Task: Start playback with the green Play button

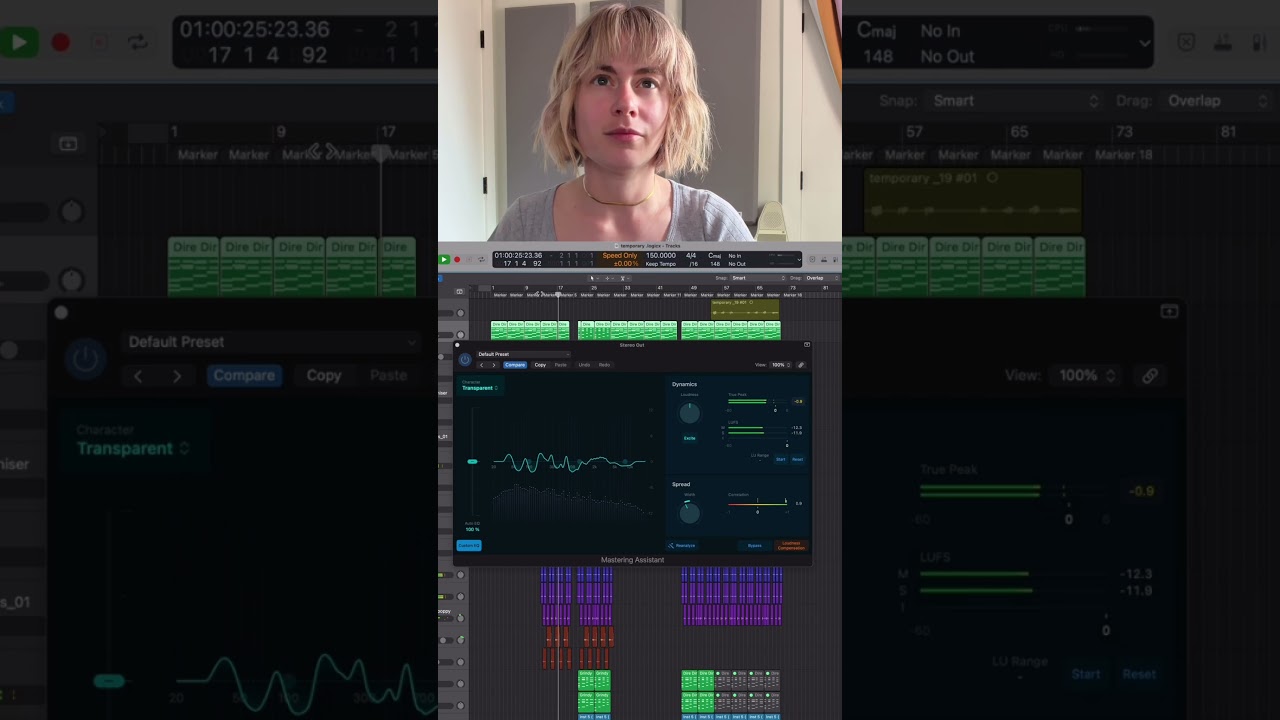Action: [444, 259]
